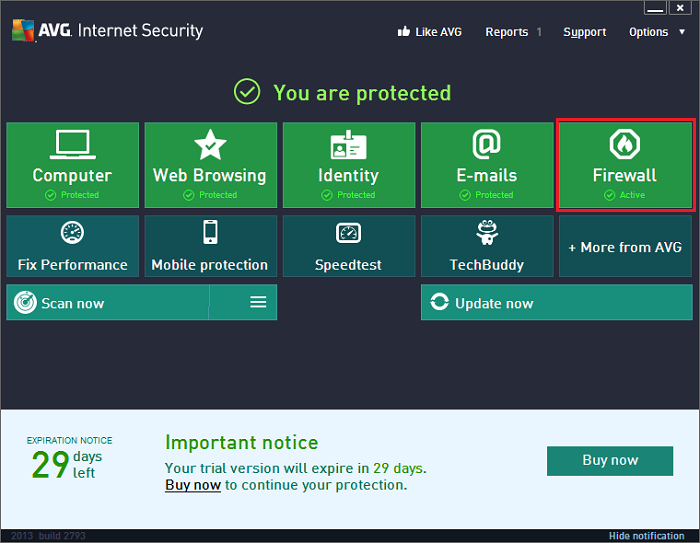
Task: Click the Scan now radar icon
Action: 25,302
